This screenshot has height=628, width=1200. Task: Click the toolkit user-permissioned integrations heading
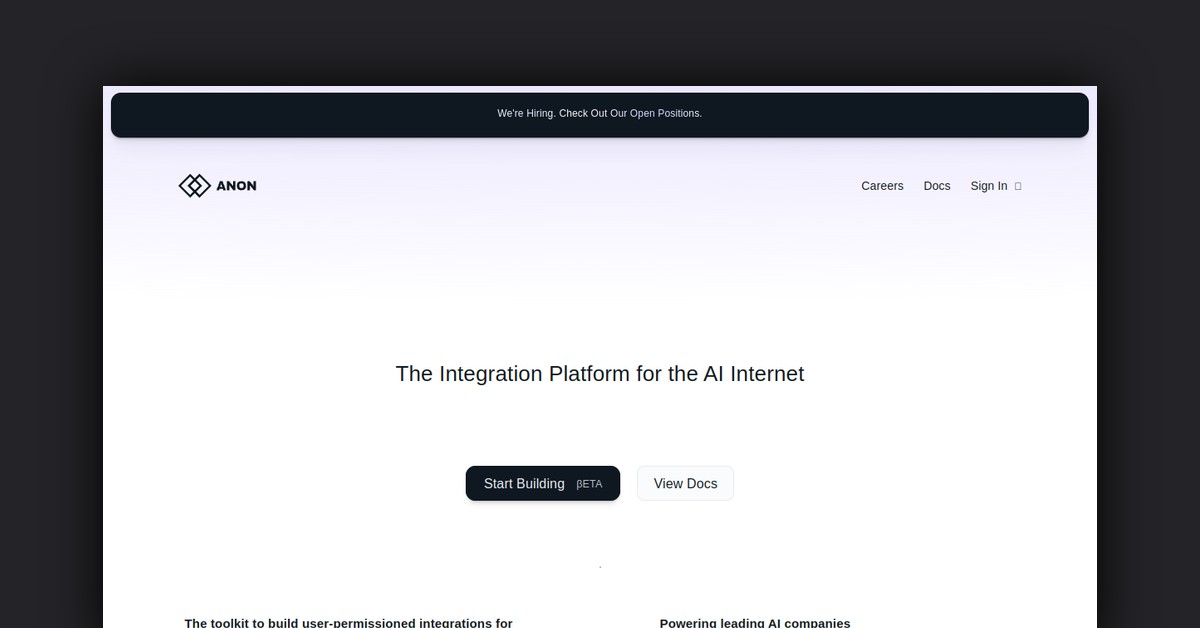[348, 622]
